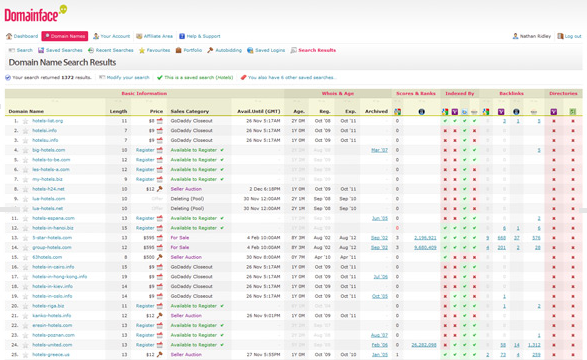The image size is (587, 360).
Task: Click the Alexa icon in Scores & Ranks header
Action: (422, 112)
